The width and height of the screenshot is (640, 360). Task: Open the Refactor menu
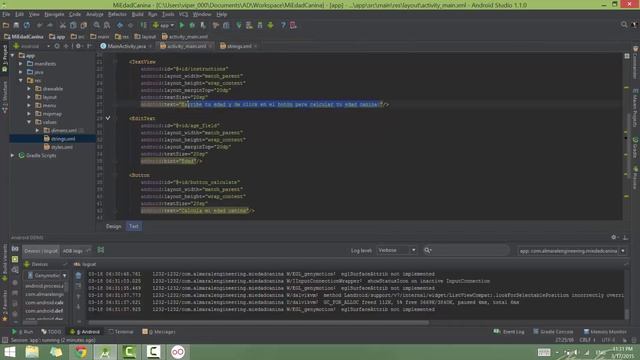tap(117, 14)
